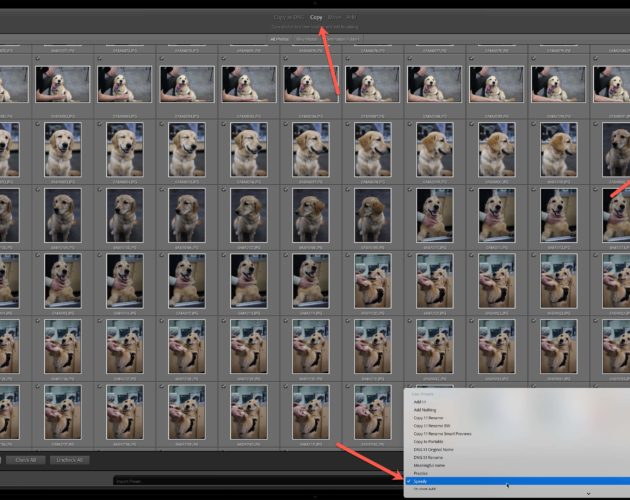Choose the Move import method
Screen dimensions: 630x500
(334, 17)
